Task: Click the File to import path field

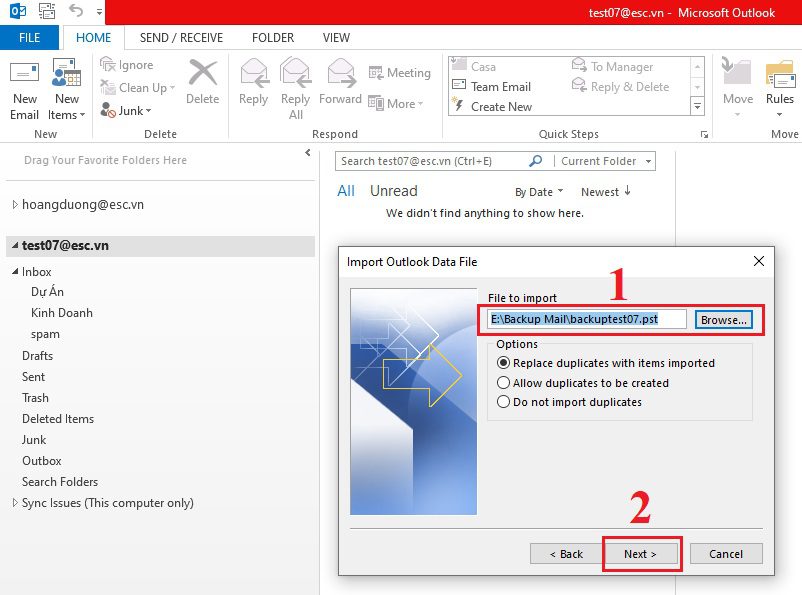Action: click(x=586, y=319)
